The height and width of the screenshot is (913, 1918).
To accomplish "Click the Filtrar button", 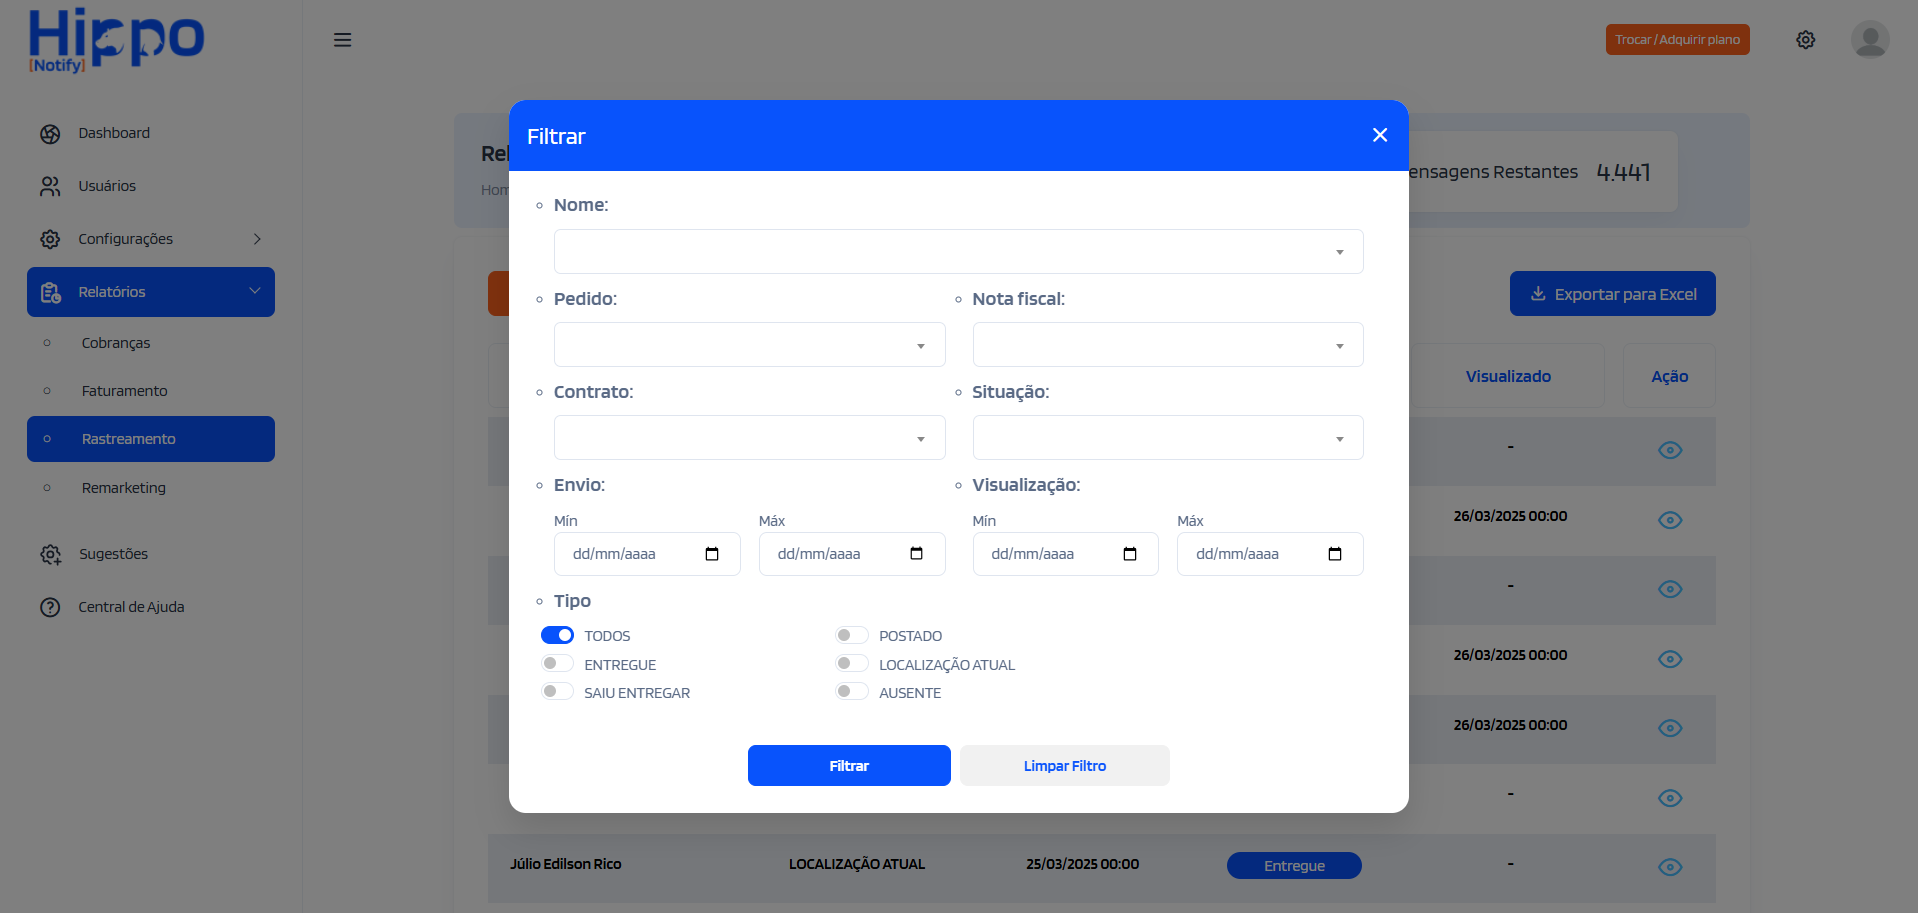I will click(849, 765).
